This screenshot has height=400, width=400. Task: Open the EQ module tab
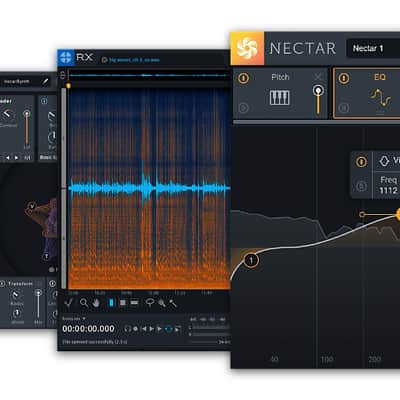tap(367, 93)
